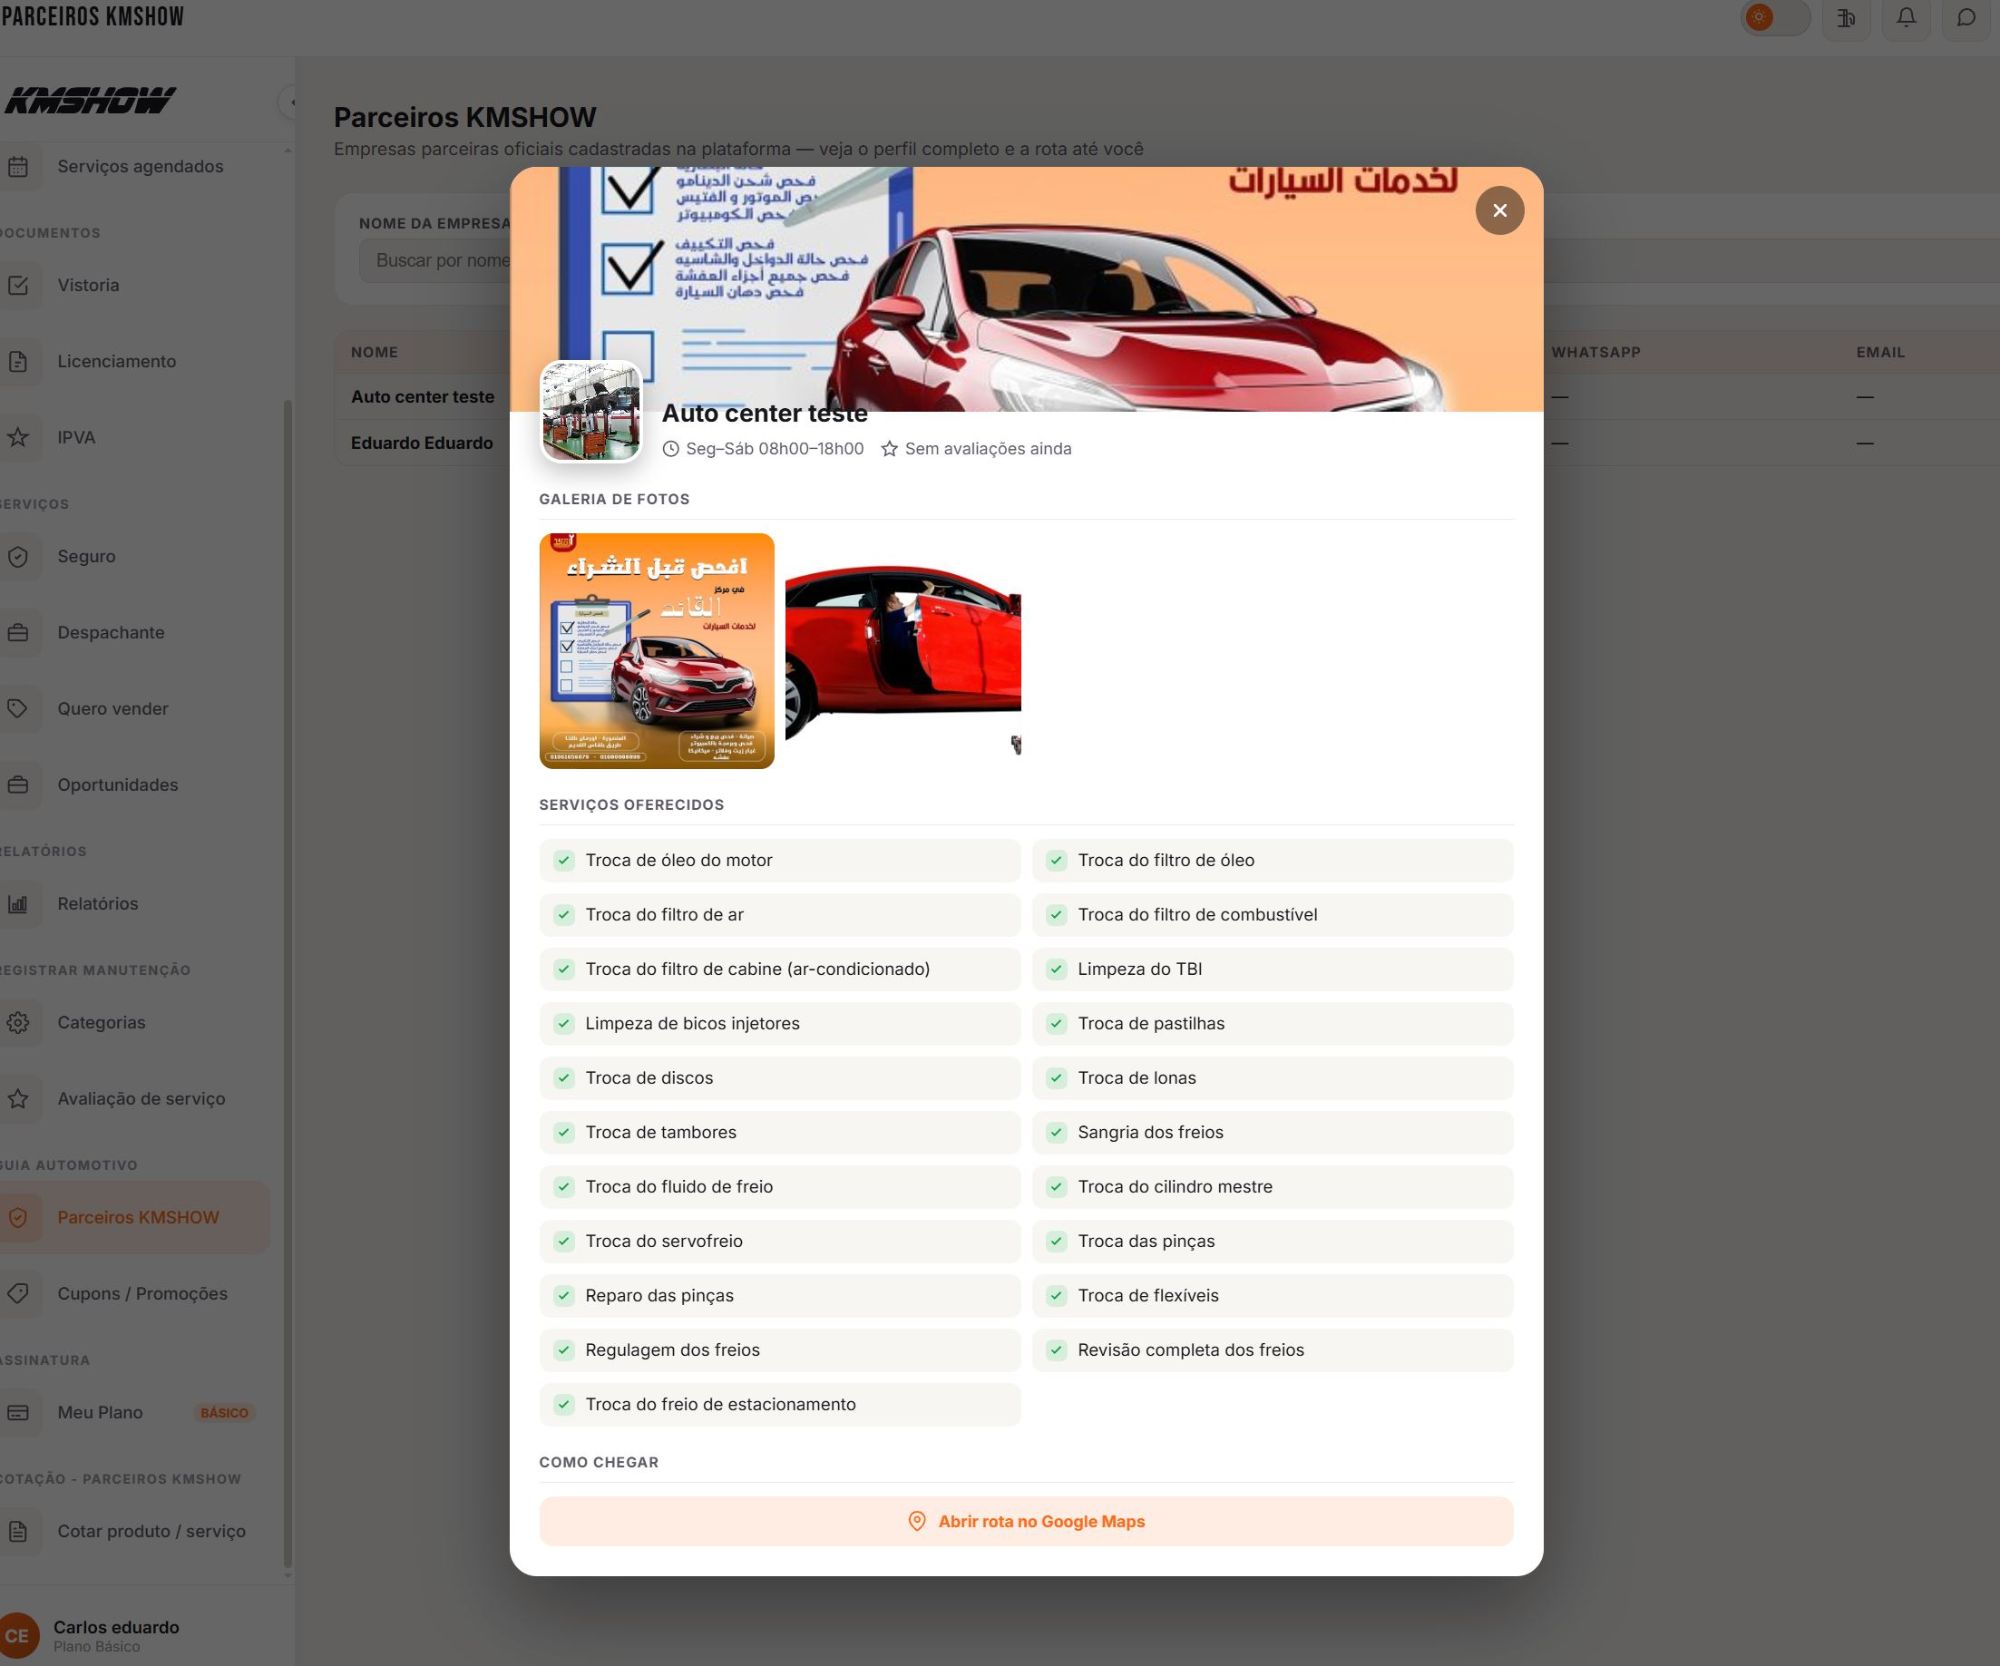
Task: Click the Seguro shield icon
Action: point(18,557)
